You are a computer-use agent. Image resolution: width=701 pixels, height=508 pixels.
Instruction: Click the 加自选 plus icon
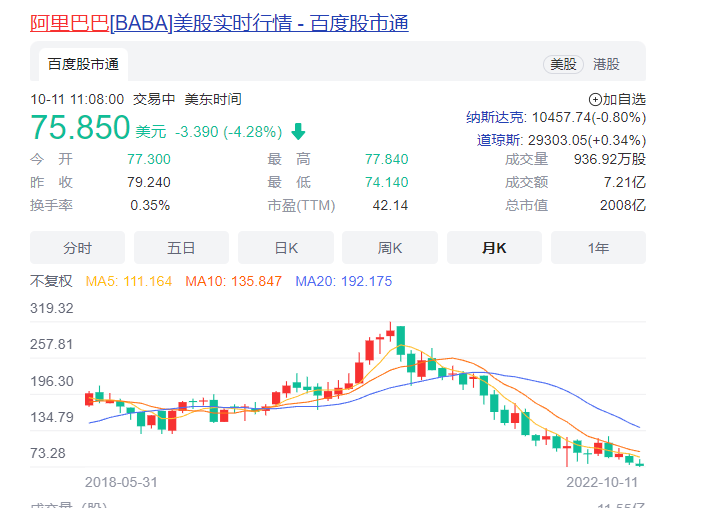point(595,99)
